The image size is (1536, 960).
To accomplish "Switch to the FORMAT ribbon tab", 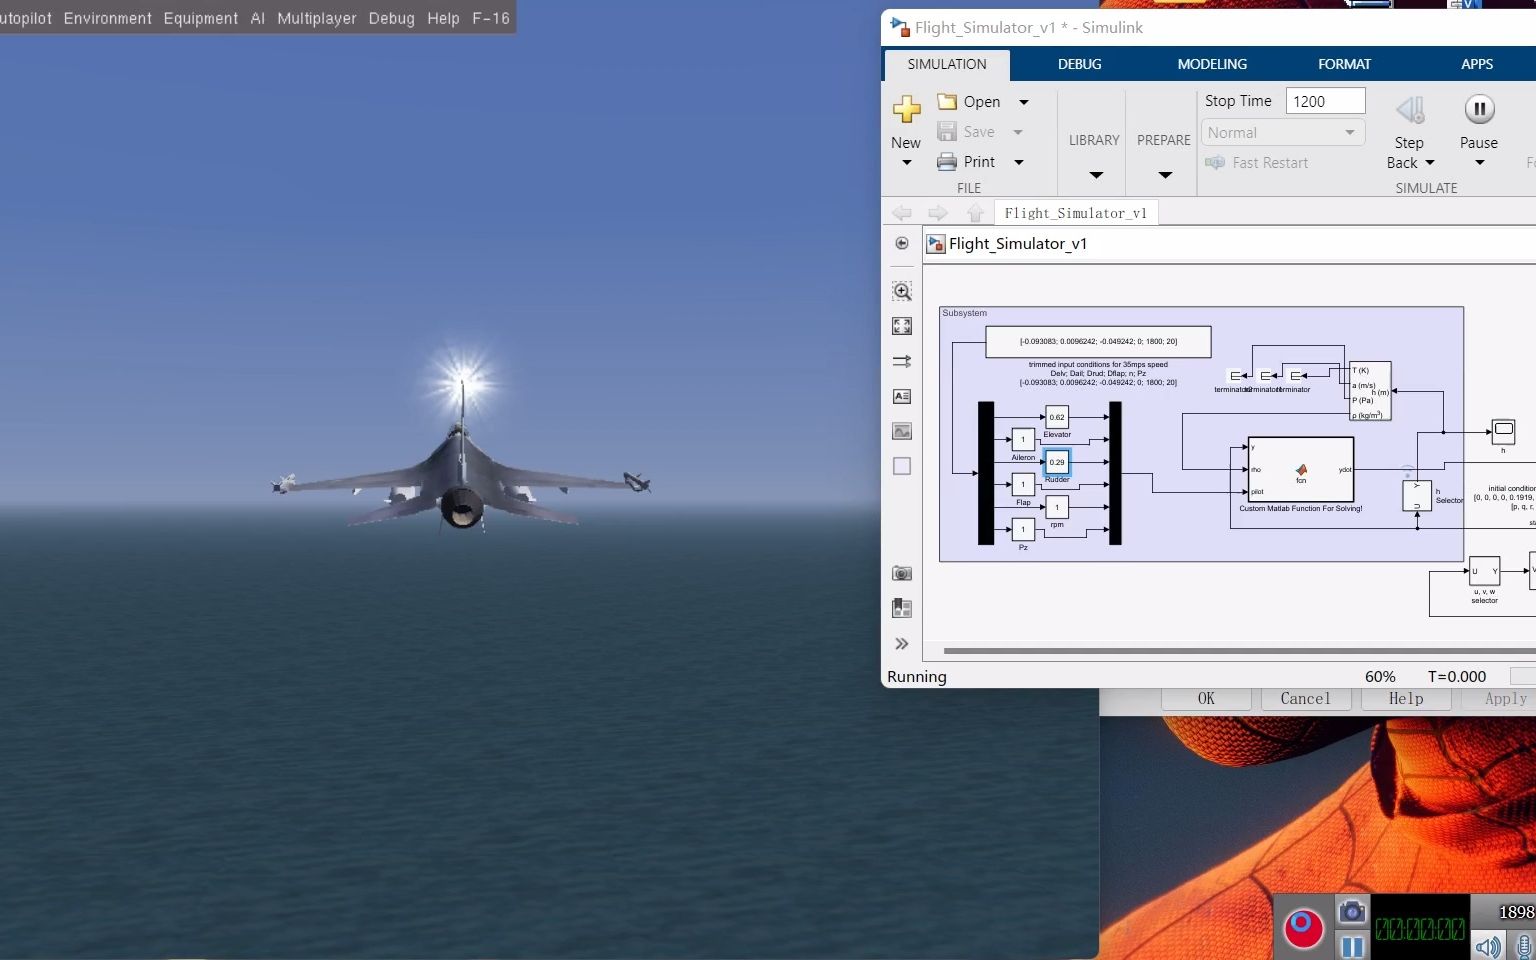I will coord(1344,64).
